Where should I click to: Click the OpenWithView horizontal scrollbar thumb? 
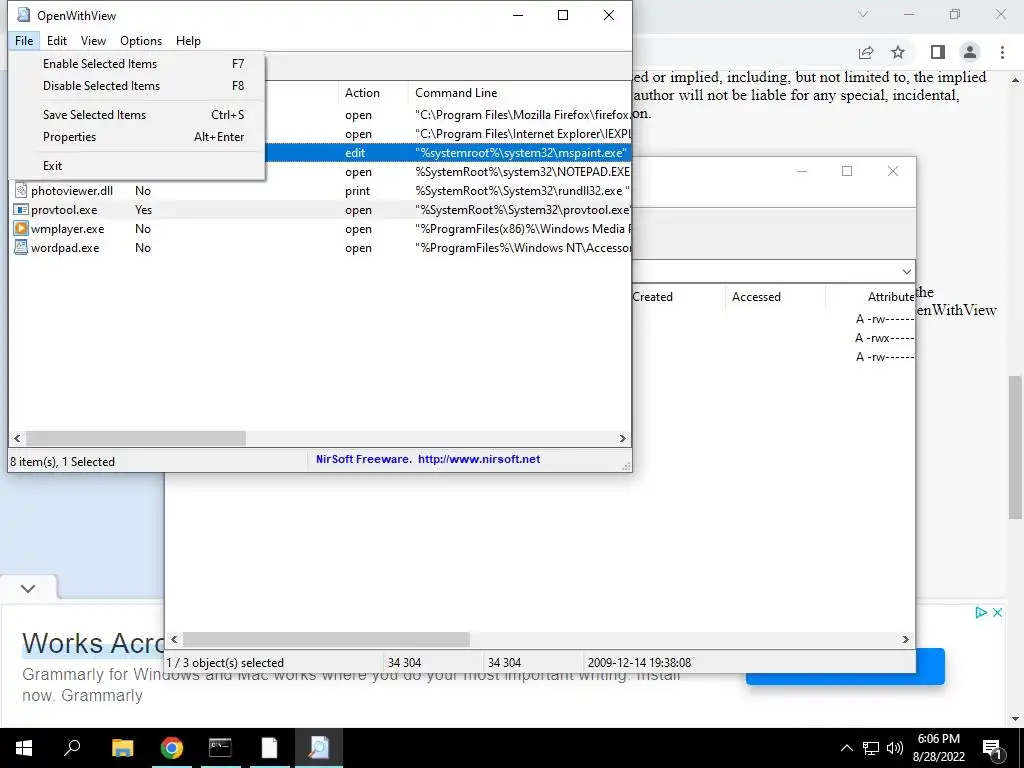136,438
